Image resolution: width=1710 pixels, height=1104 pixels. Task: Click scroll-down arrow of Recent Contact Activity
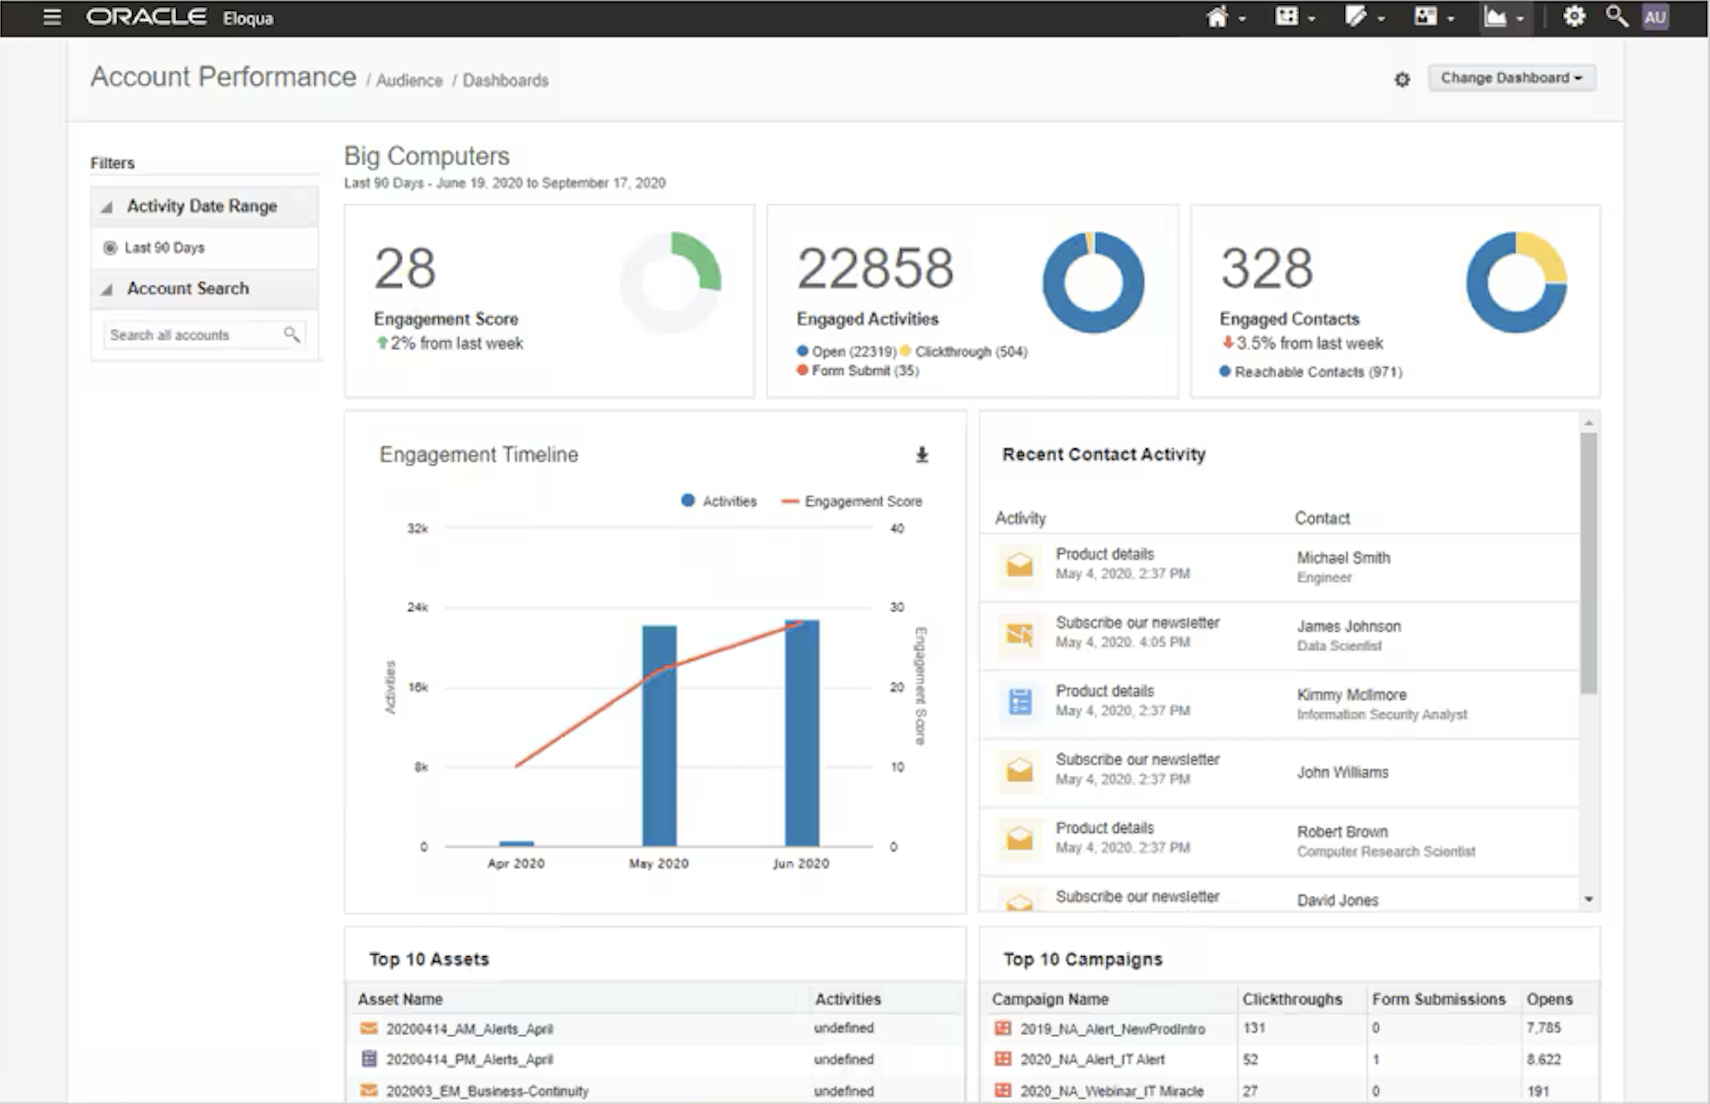coord(1588,899)
